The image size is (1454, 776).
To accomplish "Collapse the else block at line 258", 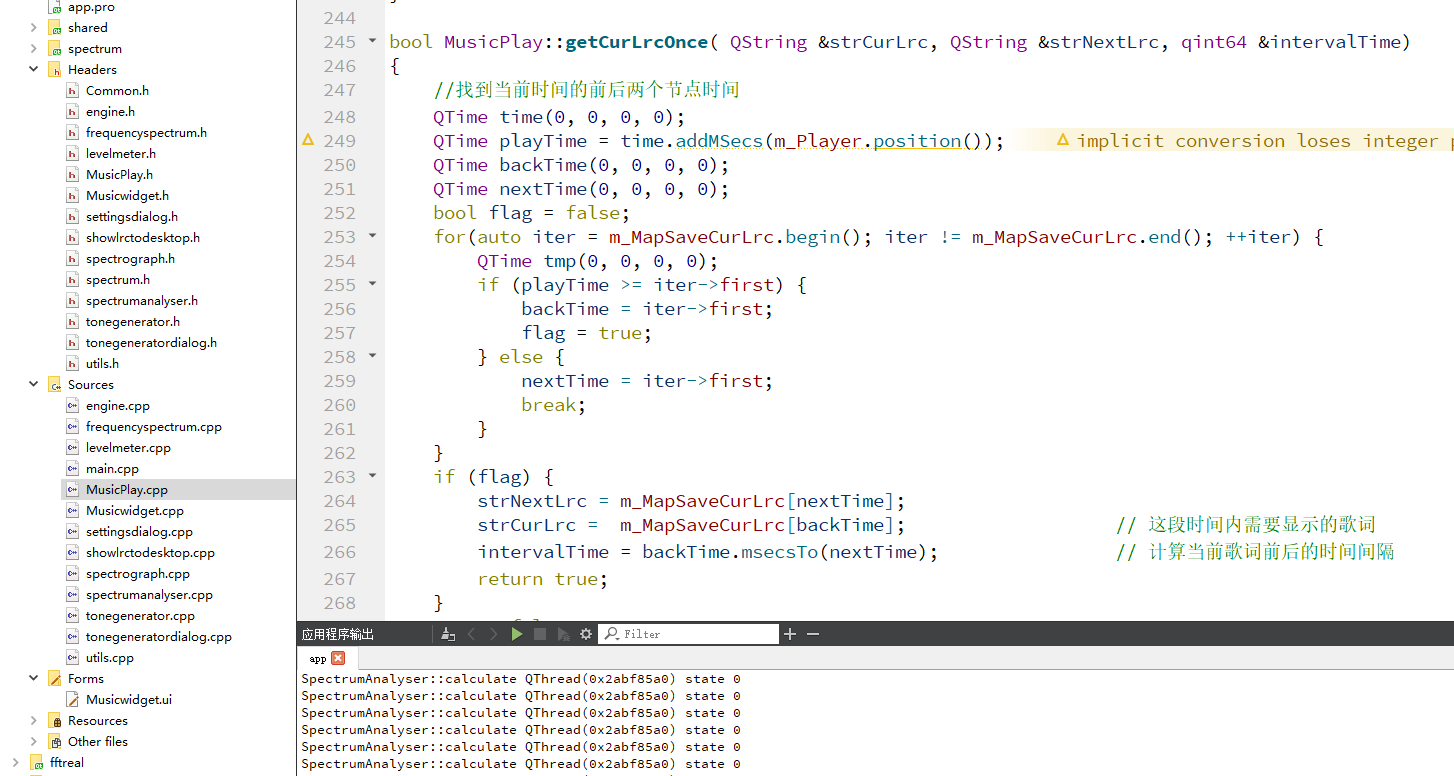I will (373, 356).
